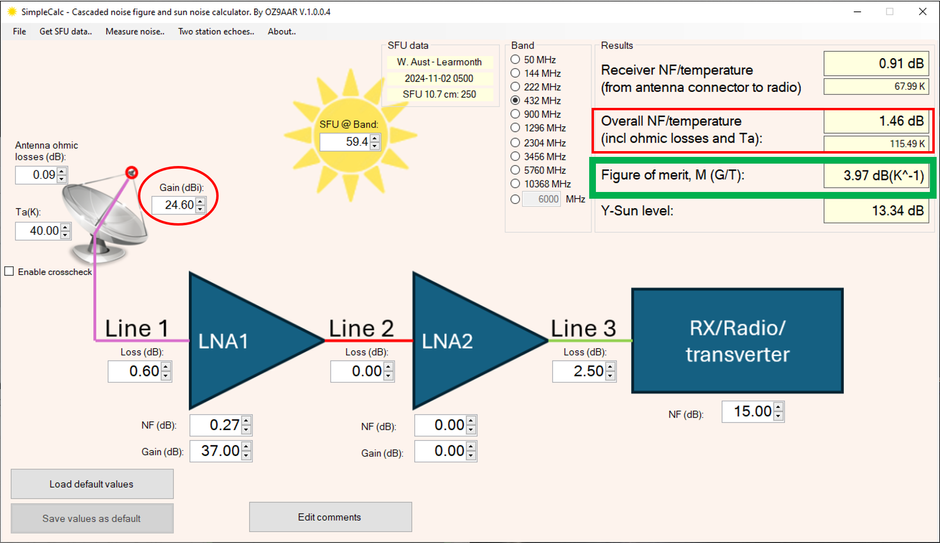Select the 222 MHz band radio button
Image resolution: width=940 pixels, height=543 pixels.
pyautogui.click(x=515, y=87)
